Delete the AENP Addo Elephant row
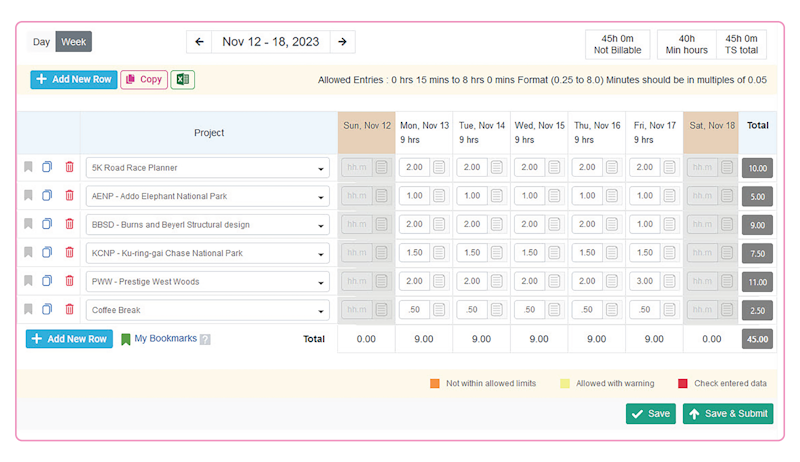Screen dimensions: 800x462 [69, 195]
